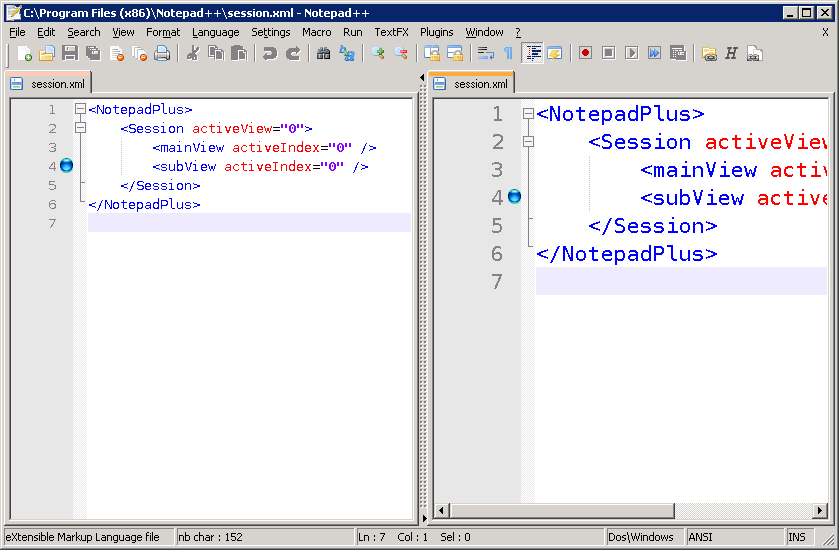Image resolution: width=839 pixels, height=550 pixels.
Task: Open the Language menu
Action: [x=215, y=32]
